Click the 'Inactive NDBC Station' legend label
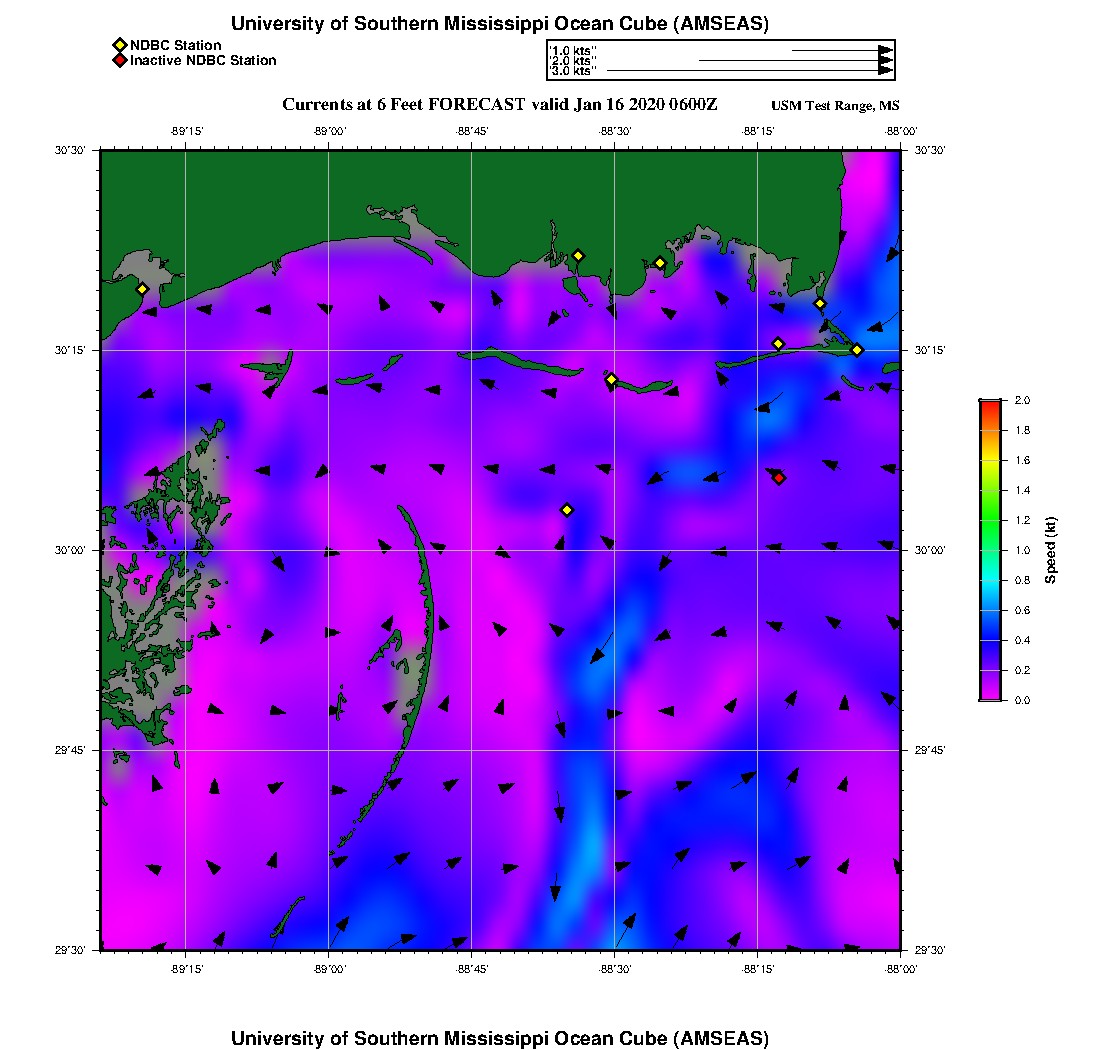Screen dimensions: 1100x1050 pos(203,61)
